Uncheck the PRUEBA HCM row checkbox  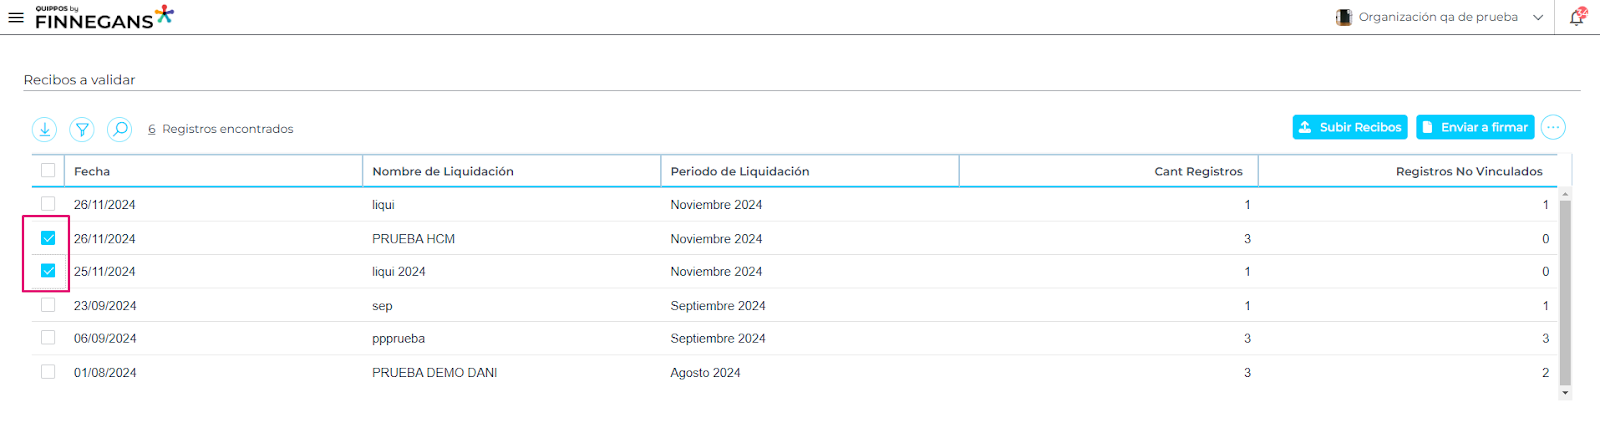[x=48, y=238]
